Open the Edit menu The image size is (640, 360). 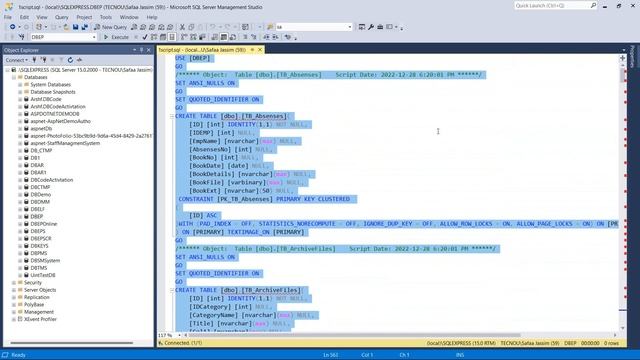pos(24,17)
